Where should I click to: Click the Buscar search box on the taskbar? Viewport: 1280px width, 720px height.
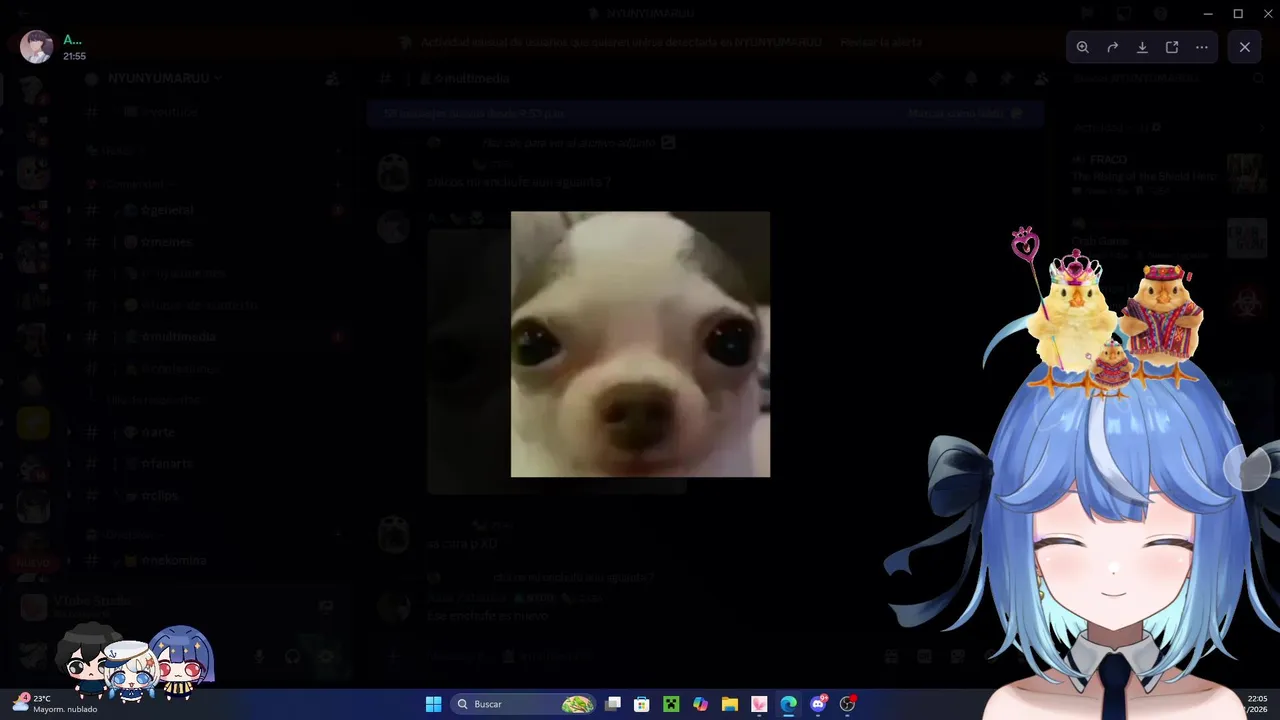click(x=524, y=704)
